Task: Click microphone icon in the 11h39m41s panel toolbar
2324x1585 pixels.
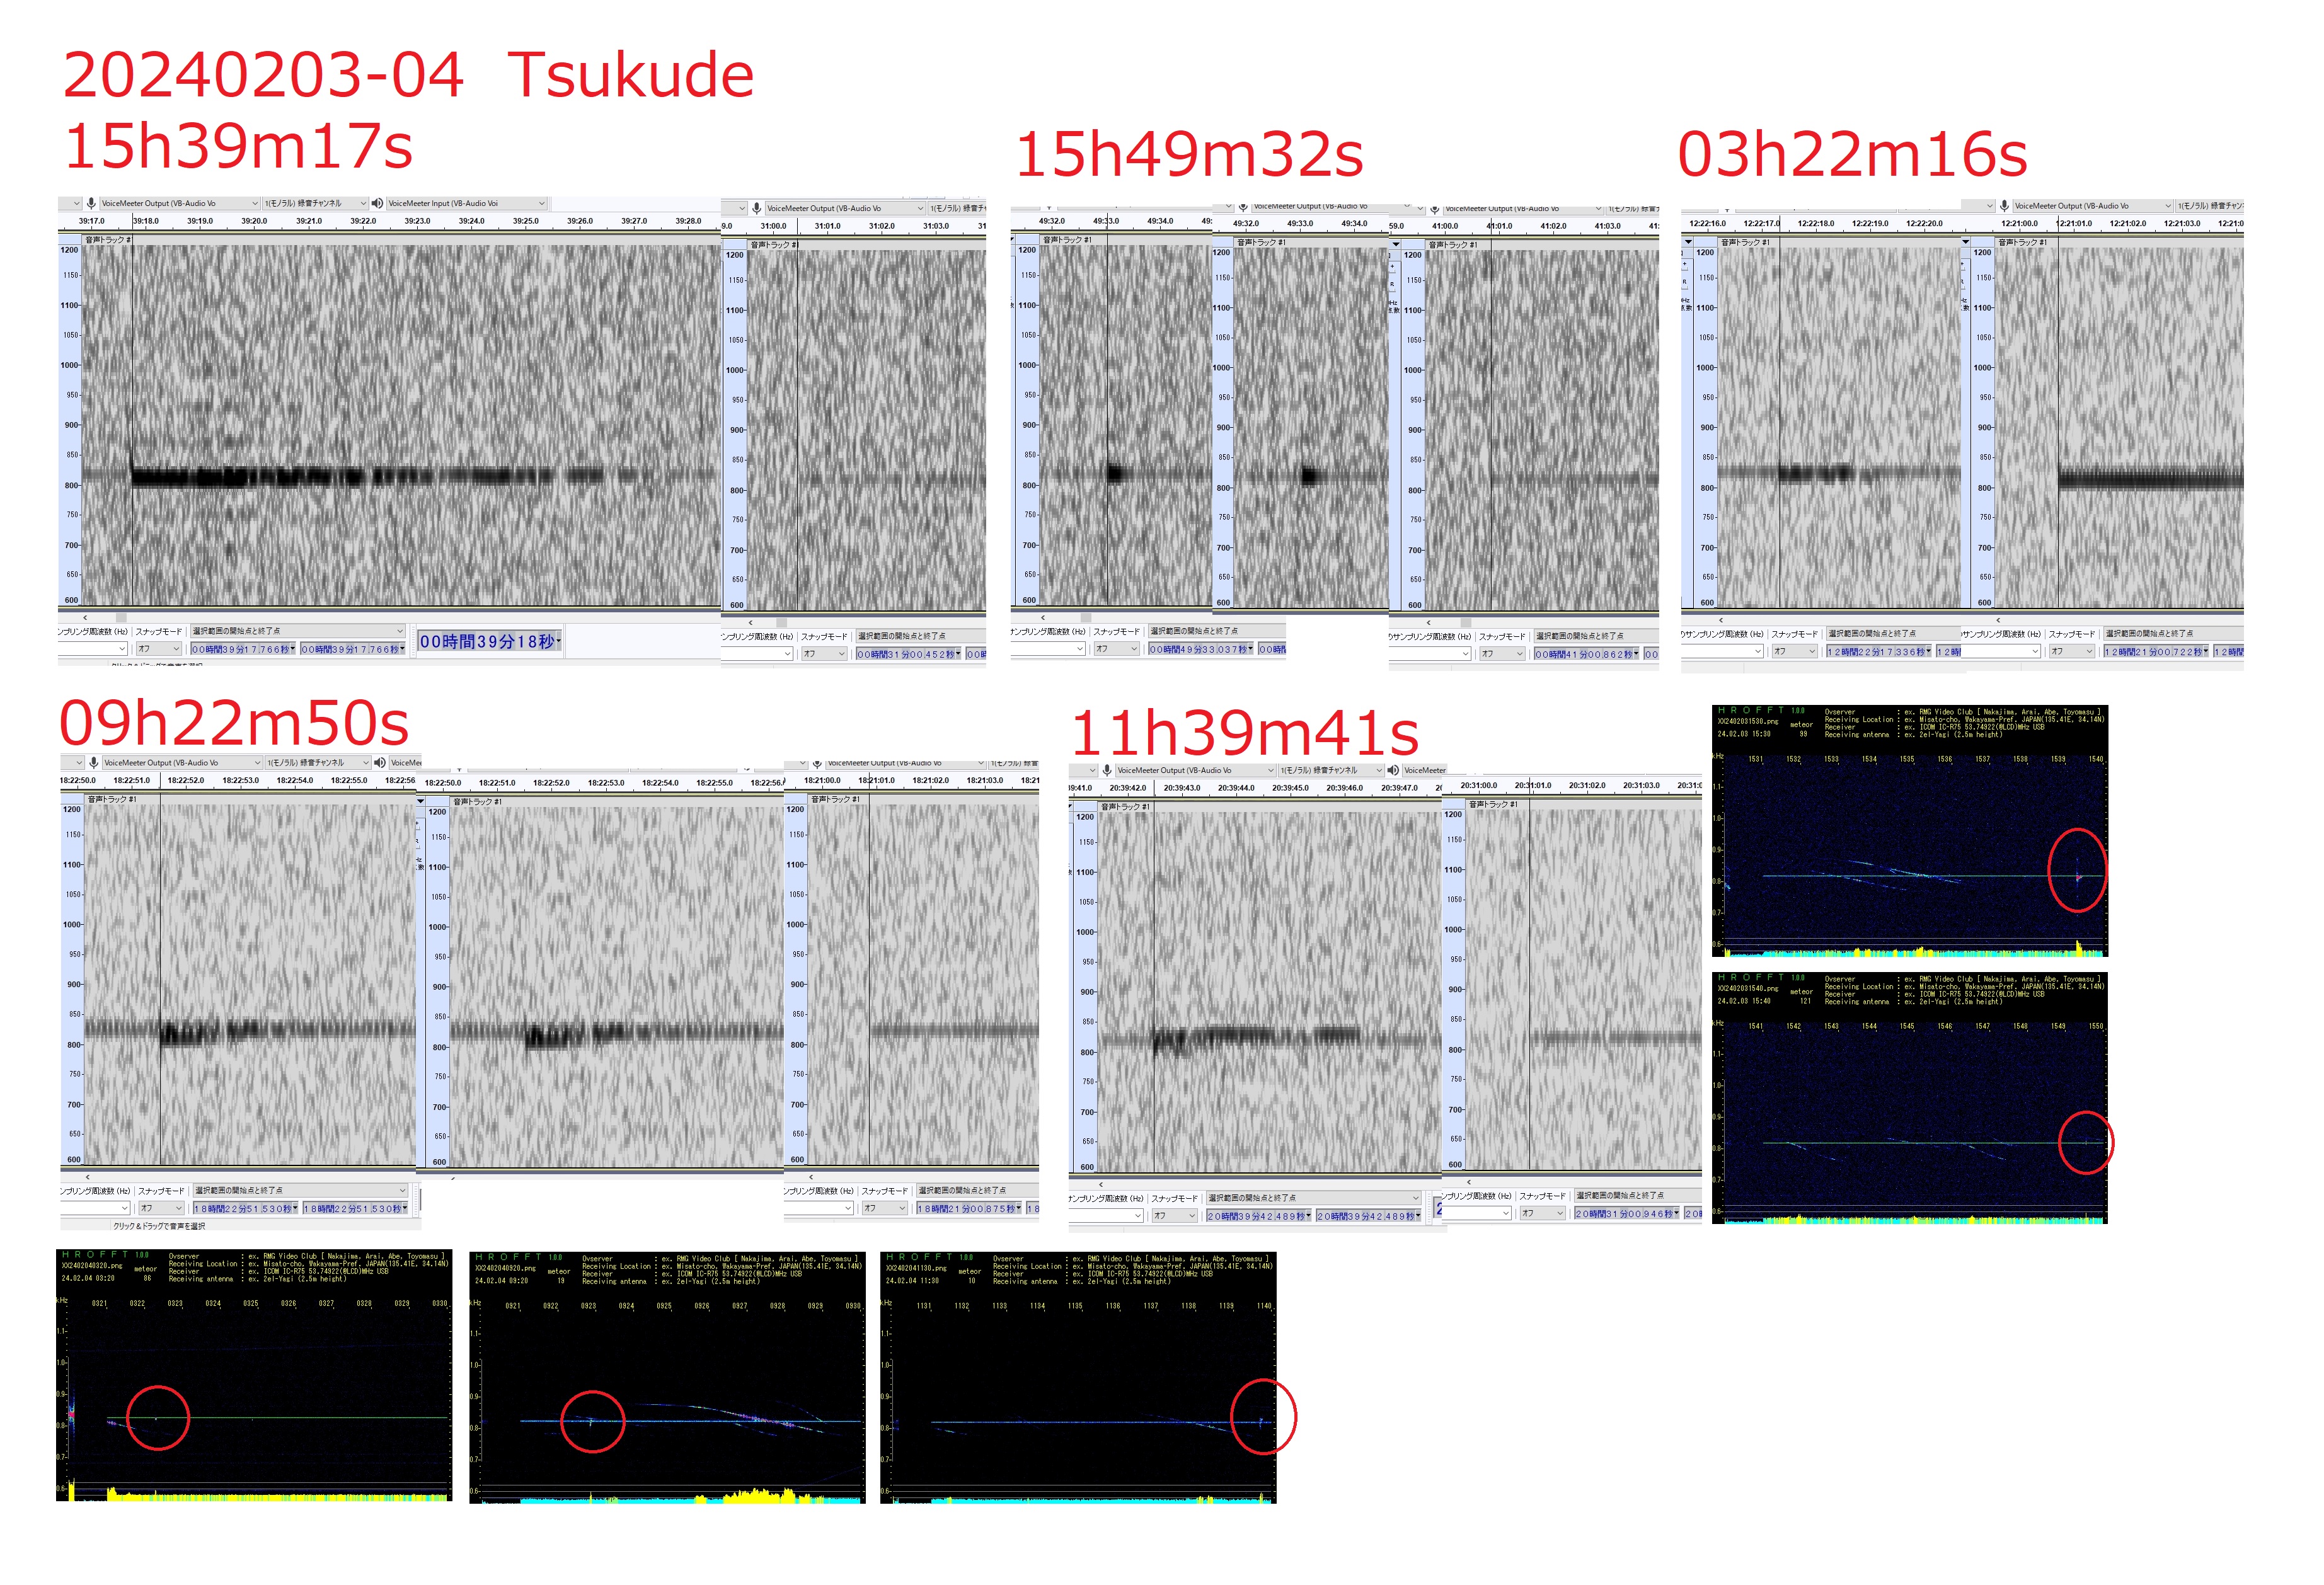Action: (x=1107, y=770)
